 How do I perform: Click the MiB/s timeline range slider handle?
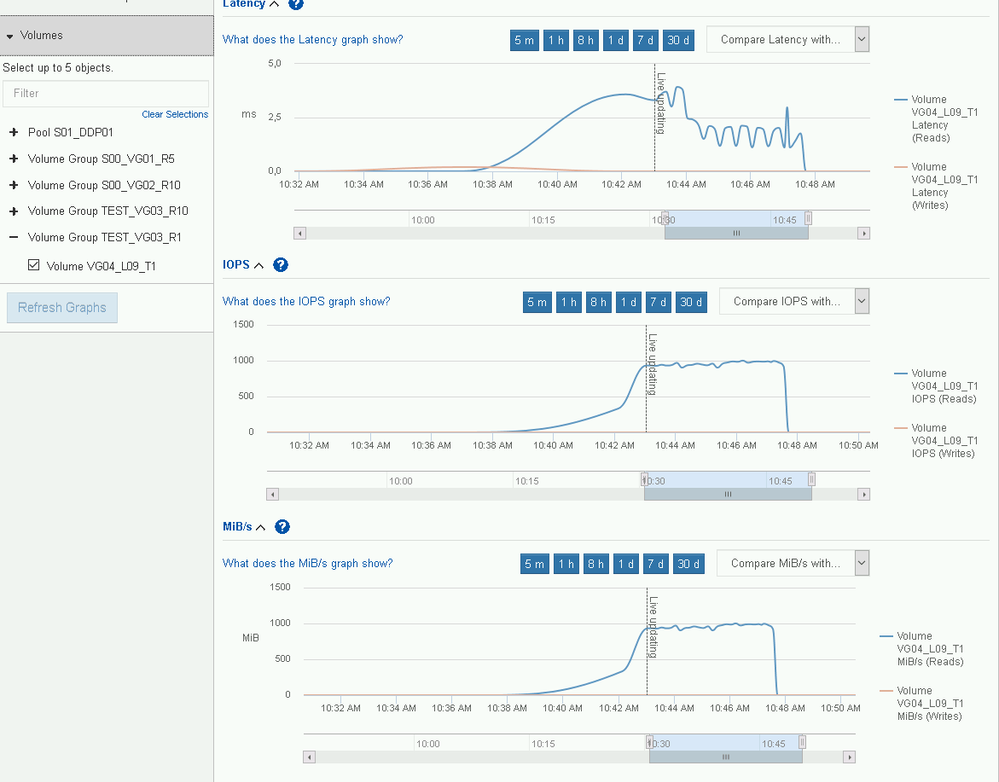coord(726,757)
